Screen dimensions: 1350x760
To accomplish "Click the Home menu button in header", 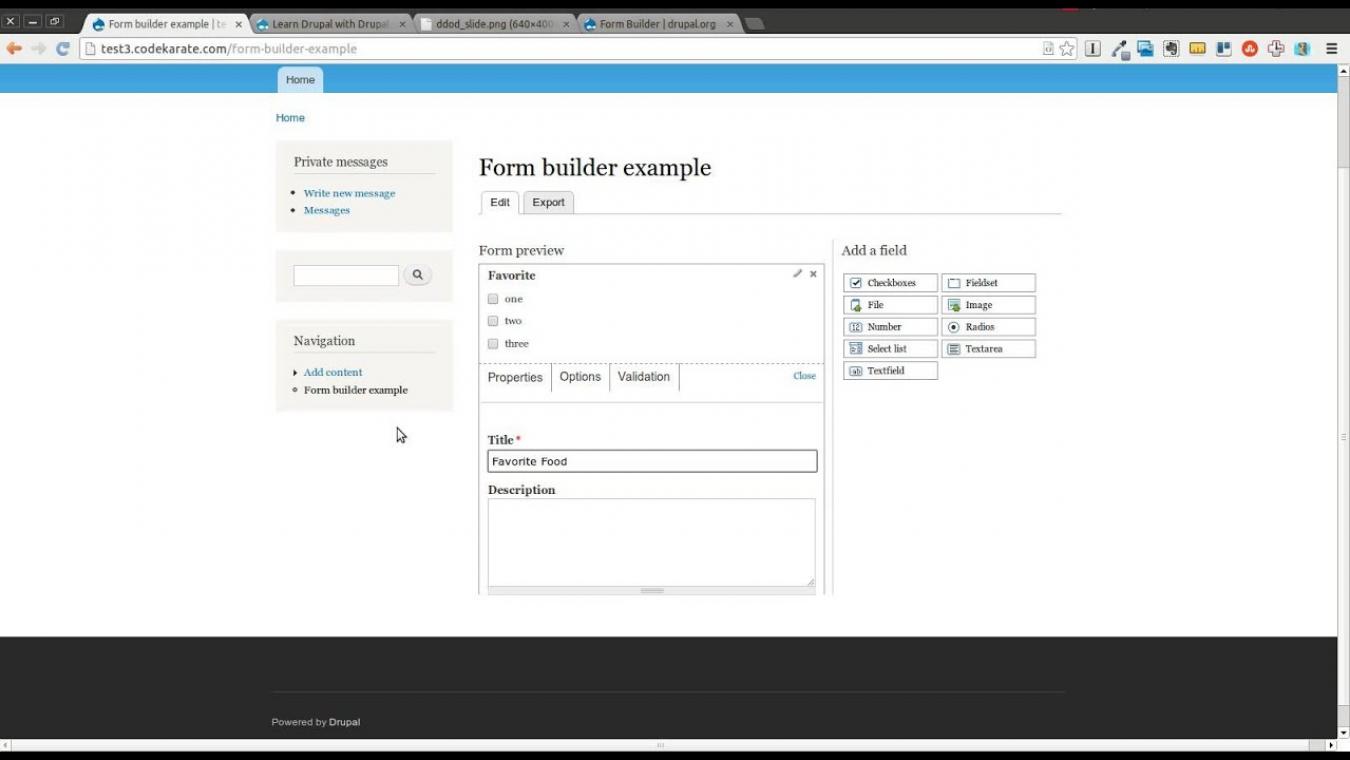I will pos(300,80).
